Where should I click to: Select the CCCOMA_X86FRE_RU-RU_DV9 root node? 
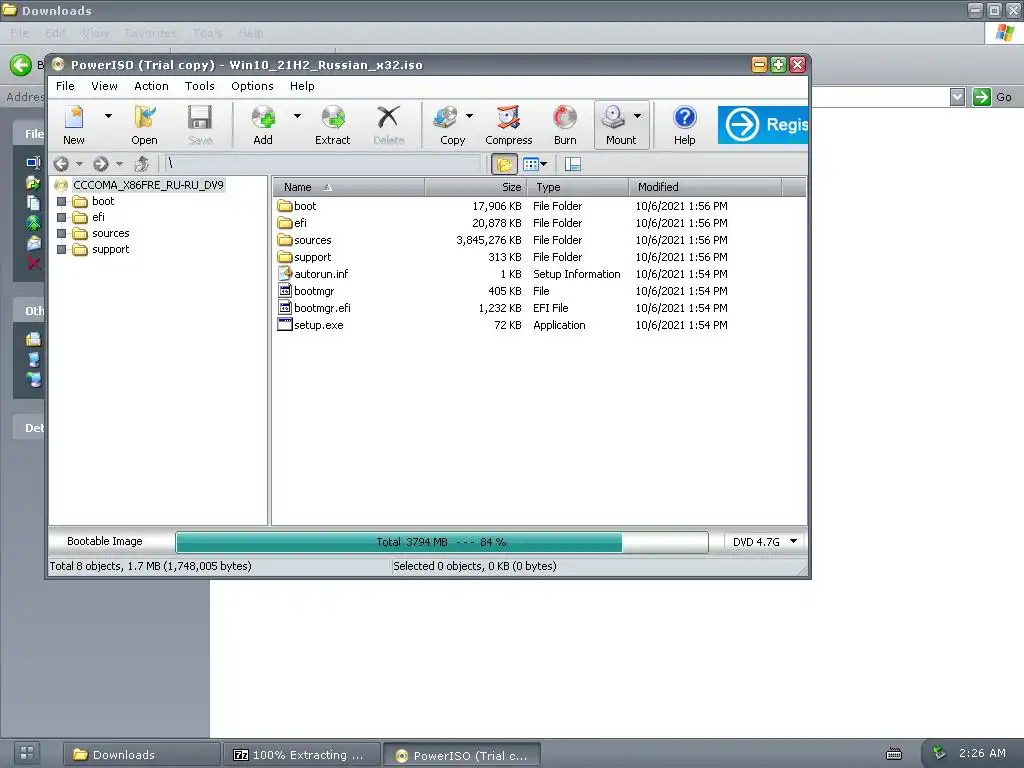coord(148,185)
